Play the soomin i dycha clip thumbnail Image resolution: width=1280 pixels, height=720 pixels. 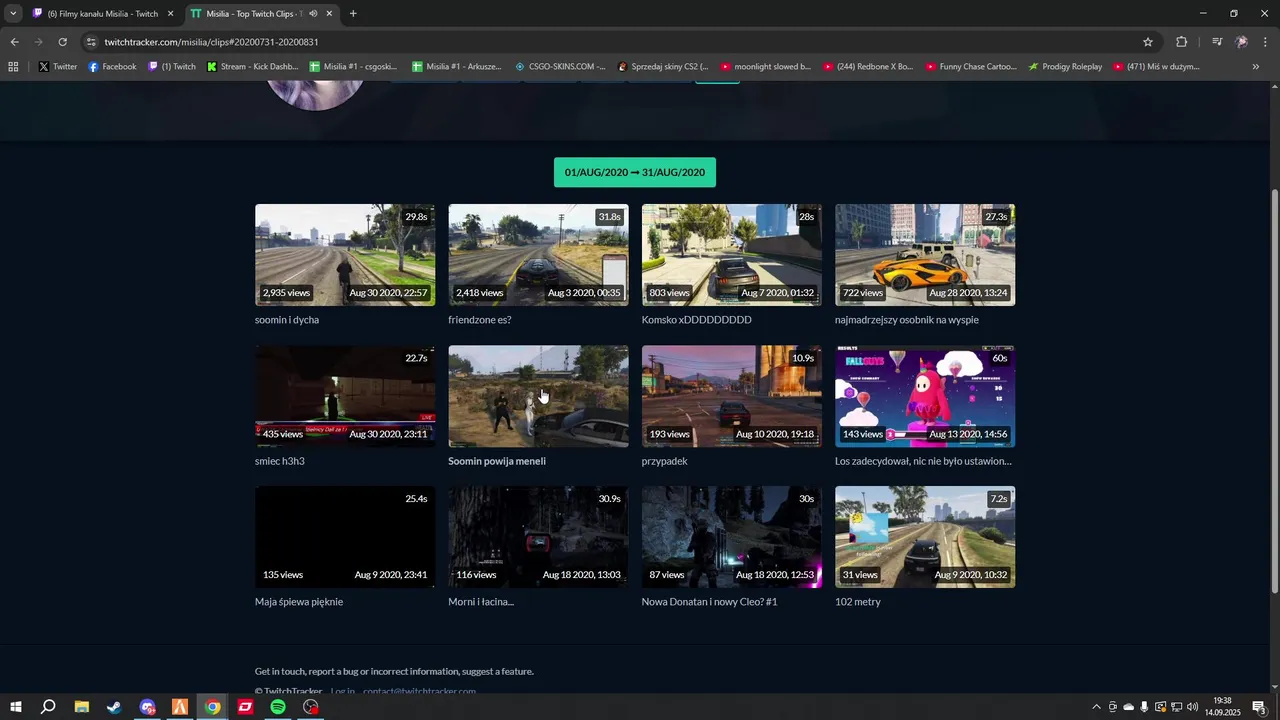pos(345,255)
